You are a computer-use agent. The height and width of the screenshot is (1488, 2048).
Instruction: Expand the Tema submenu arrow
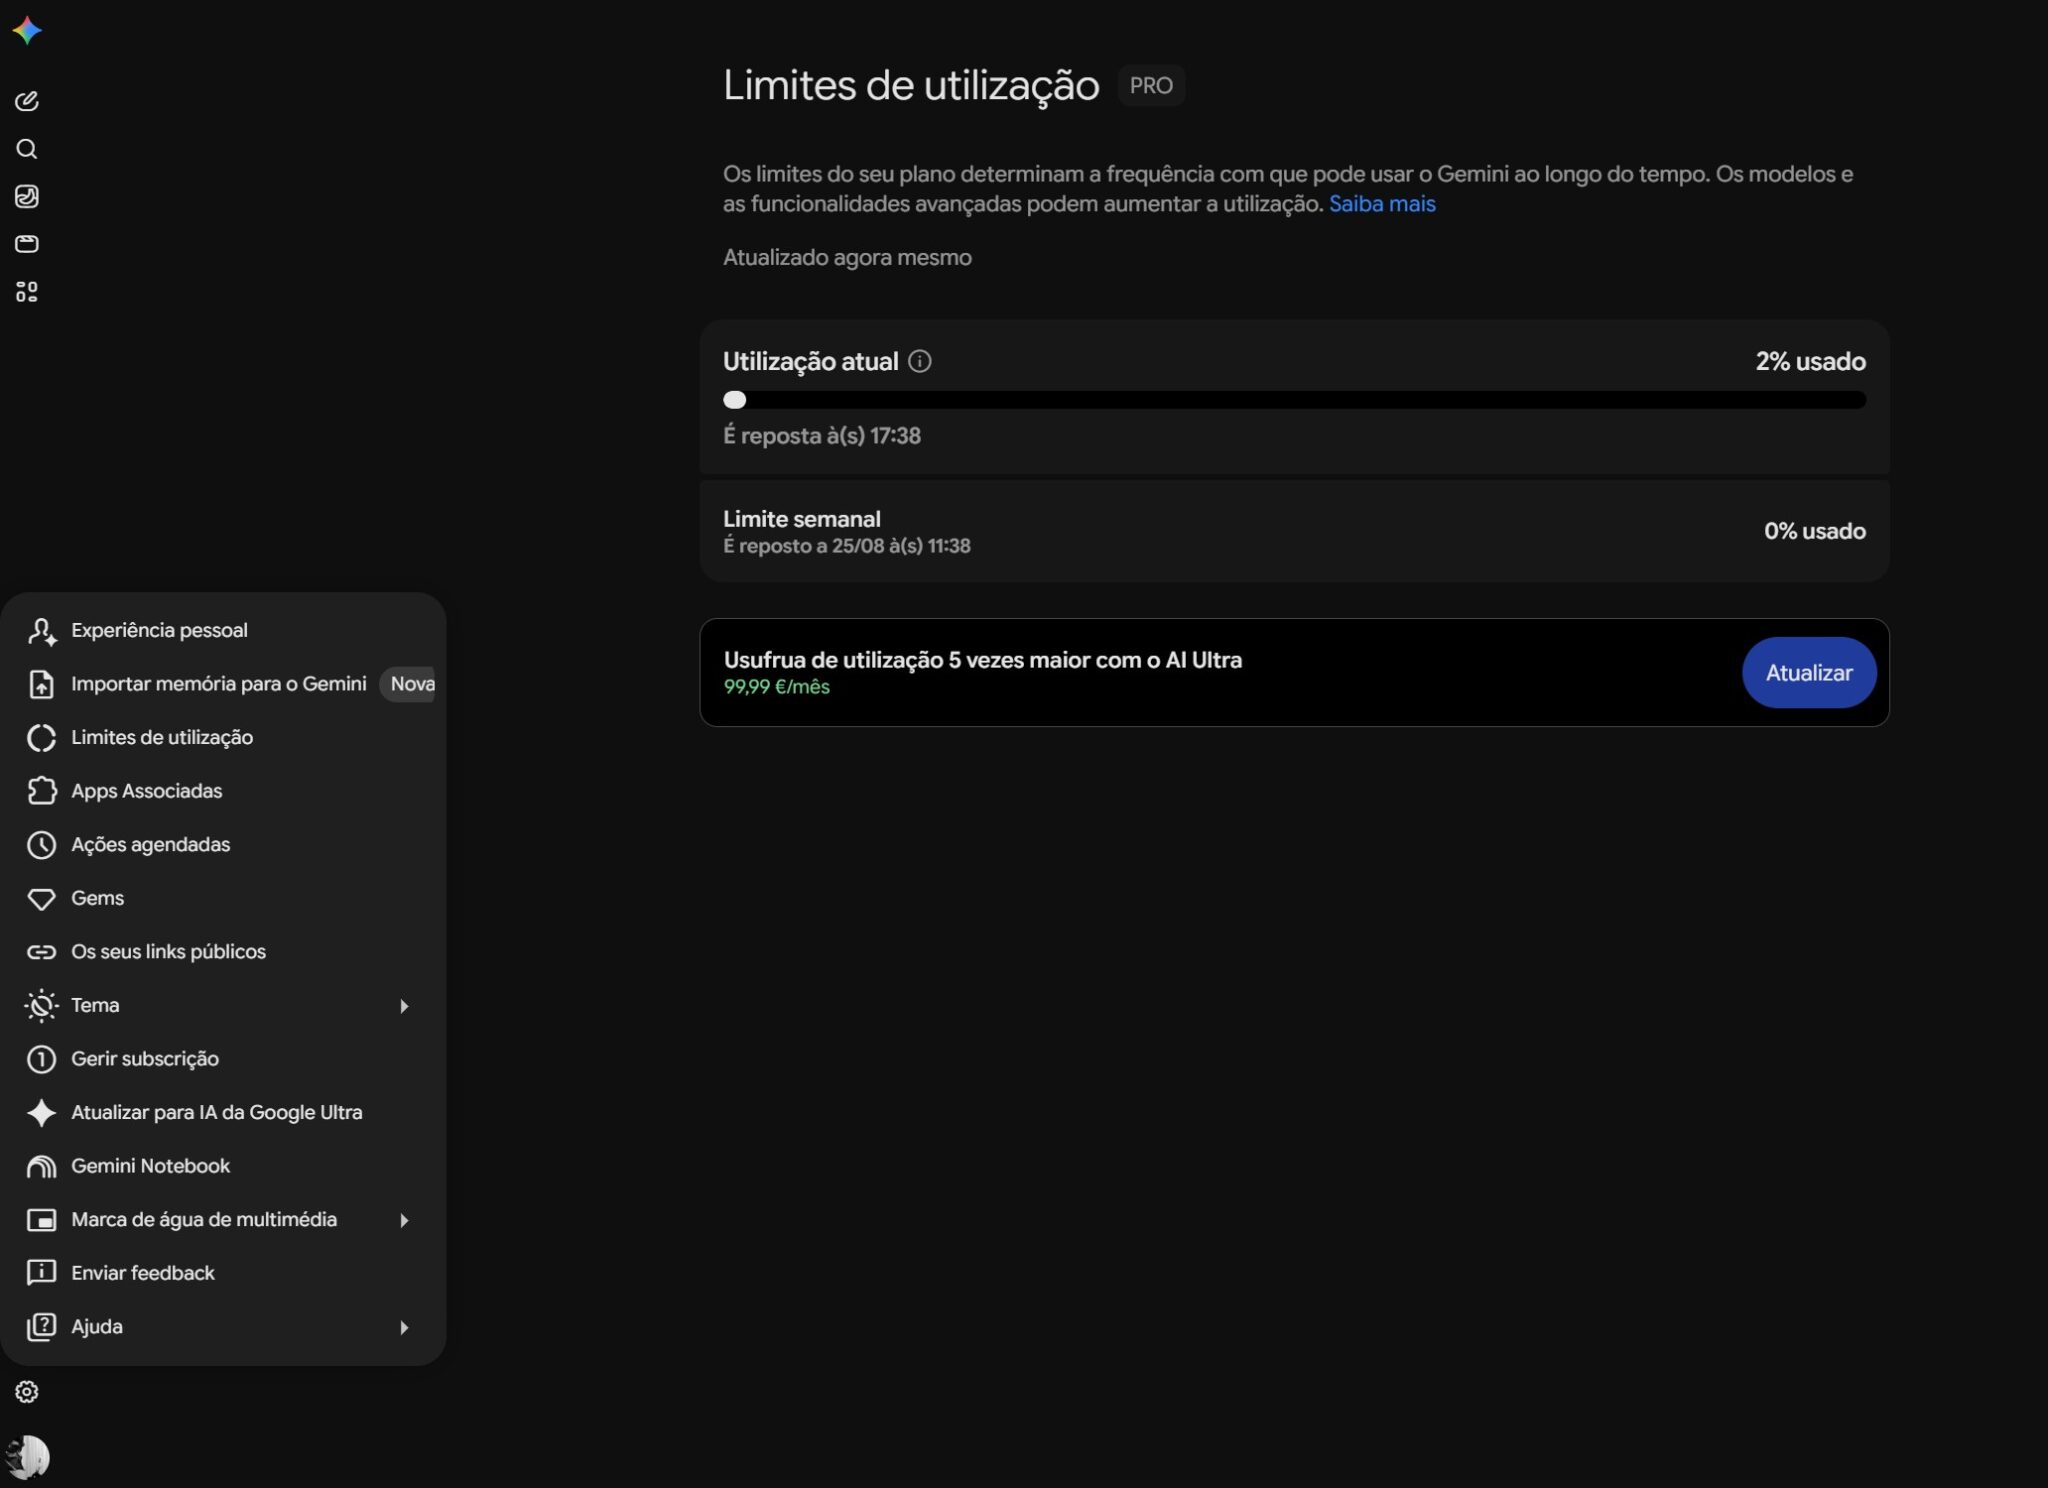coord(404,1006)
